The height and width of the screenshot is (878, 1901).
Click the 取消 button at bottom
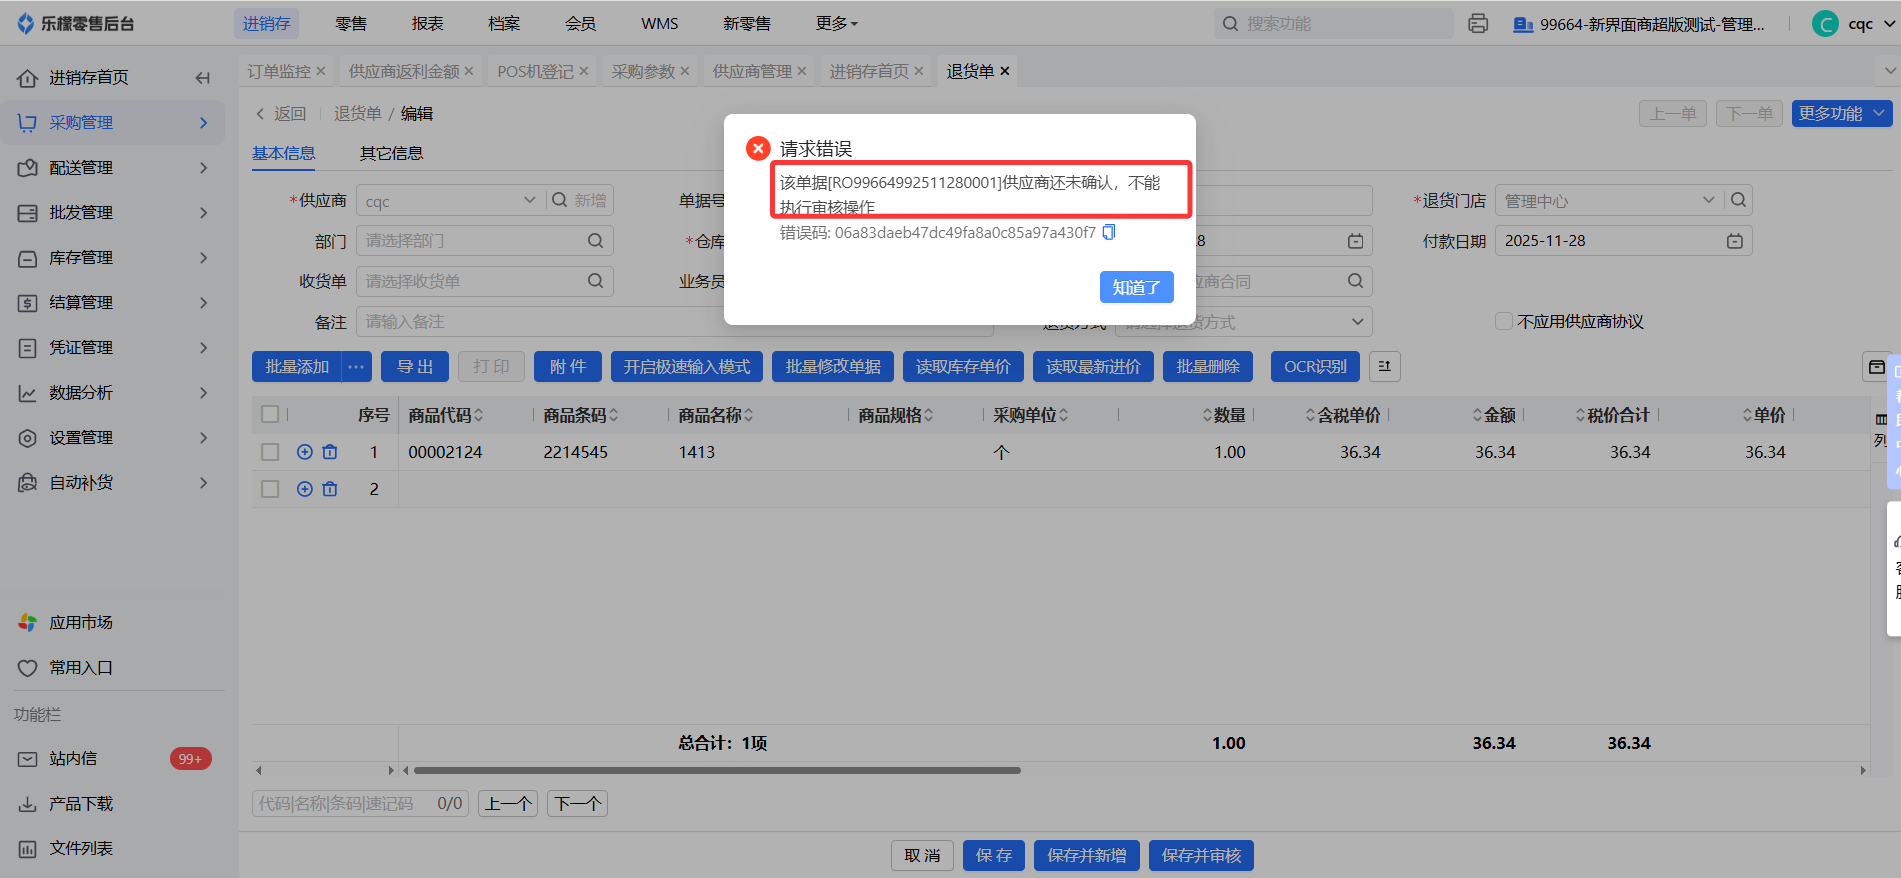click(x=922, y=856)
